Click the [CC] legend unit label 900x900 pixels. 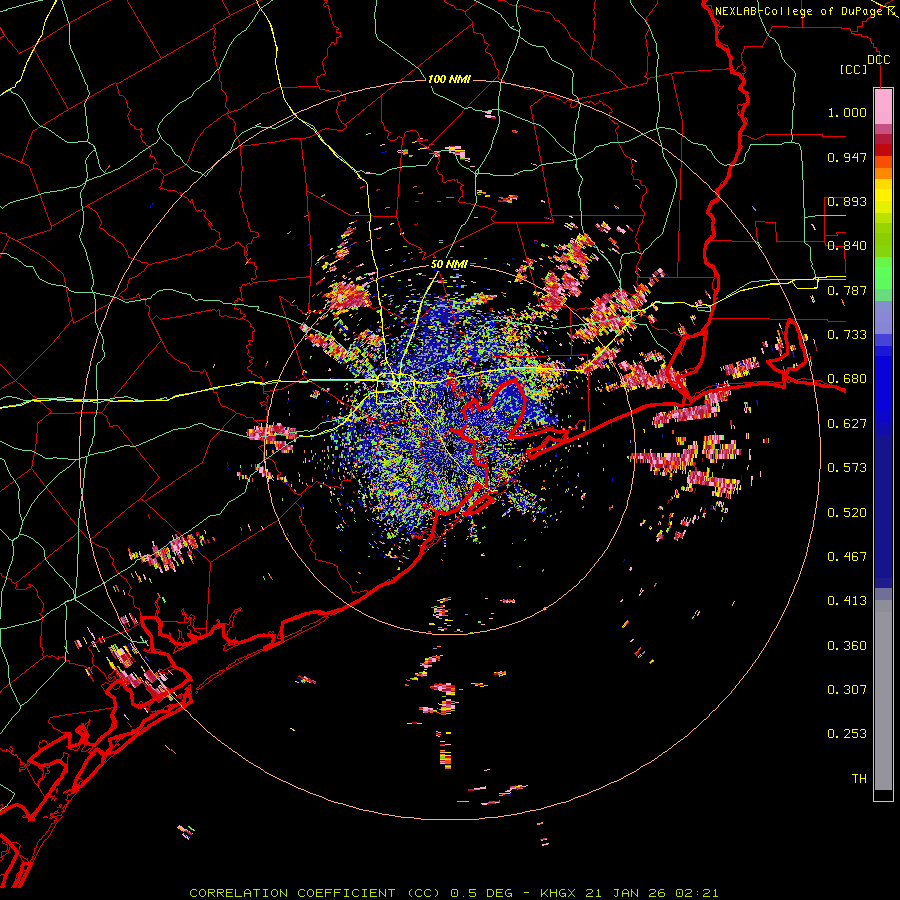(853, 69)
